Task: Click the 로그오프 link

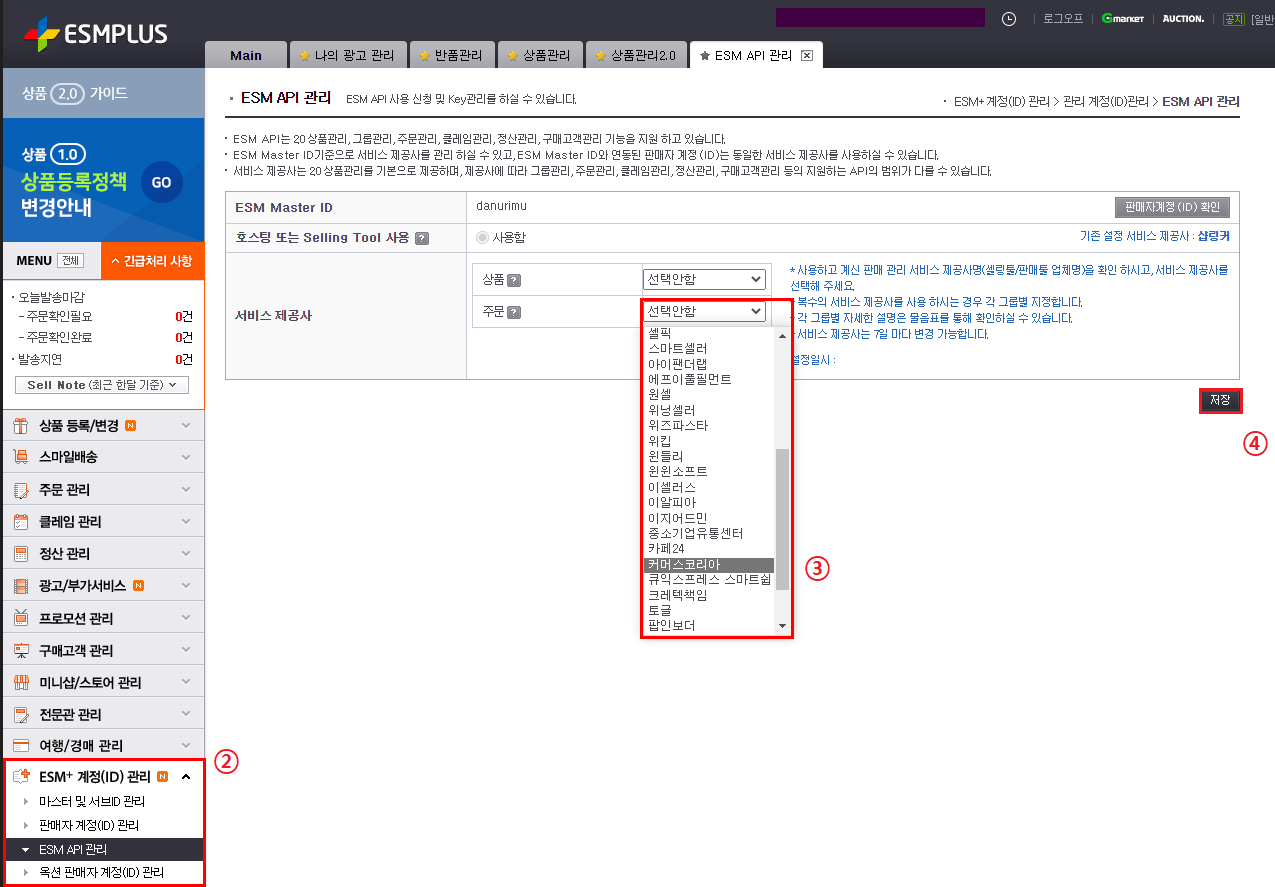Action: (x=1063, y=18)
